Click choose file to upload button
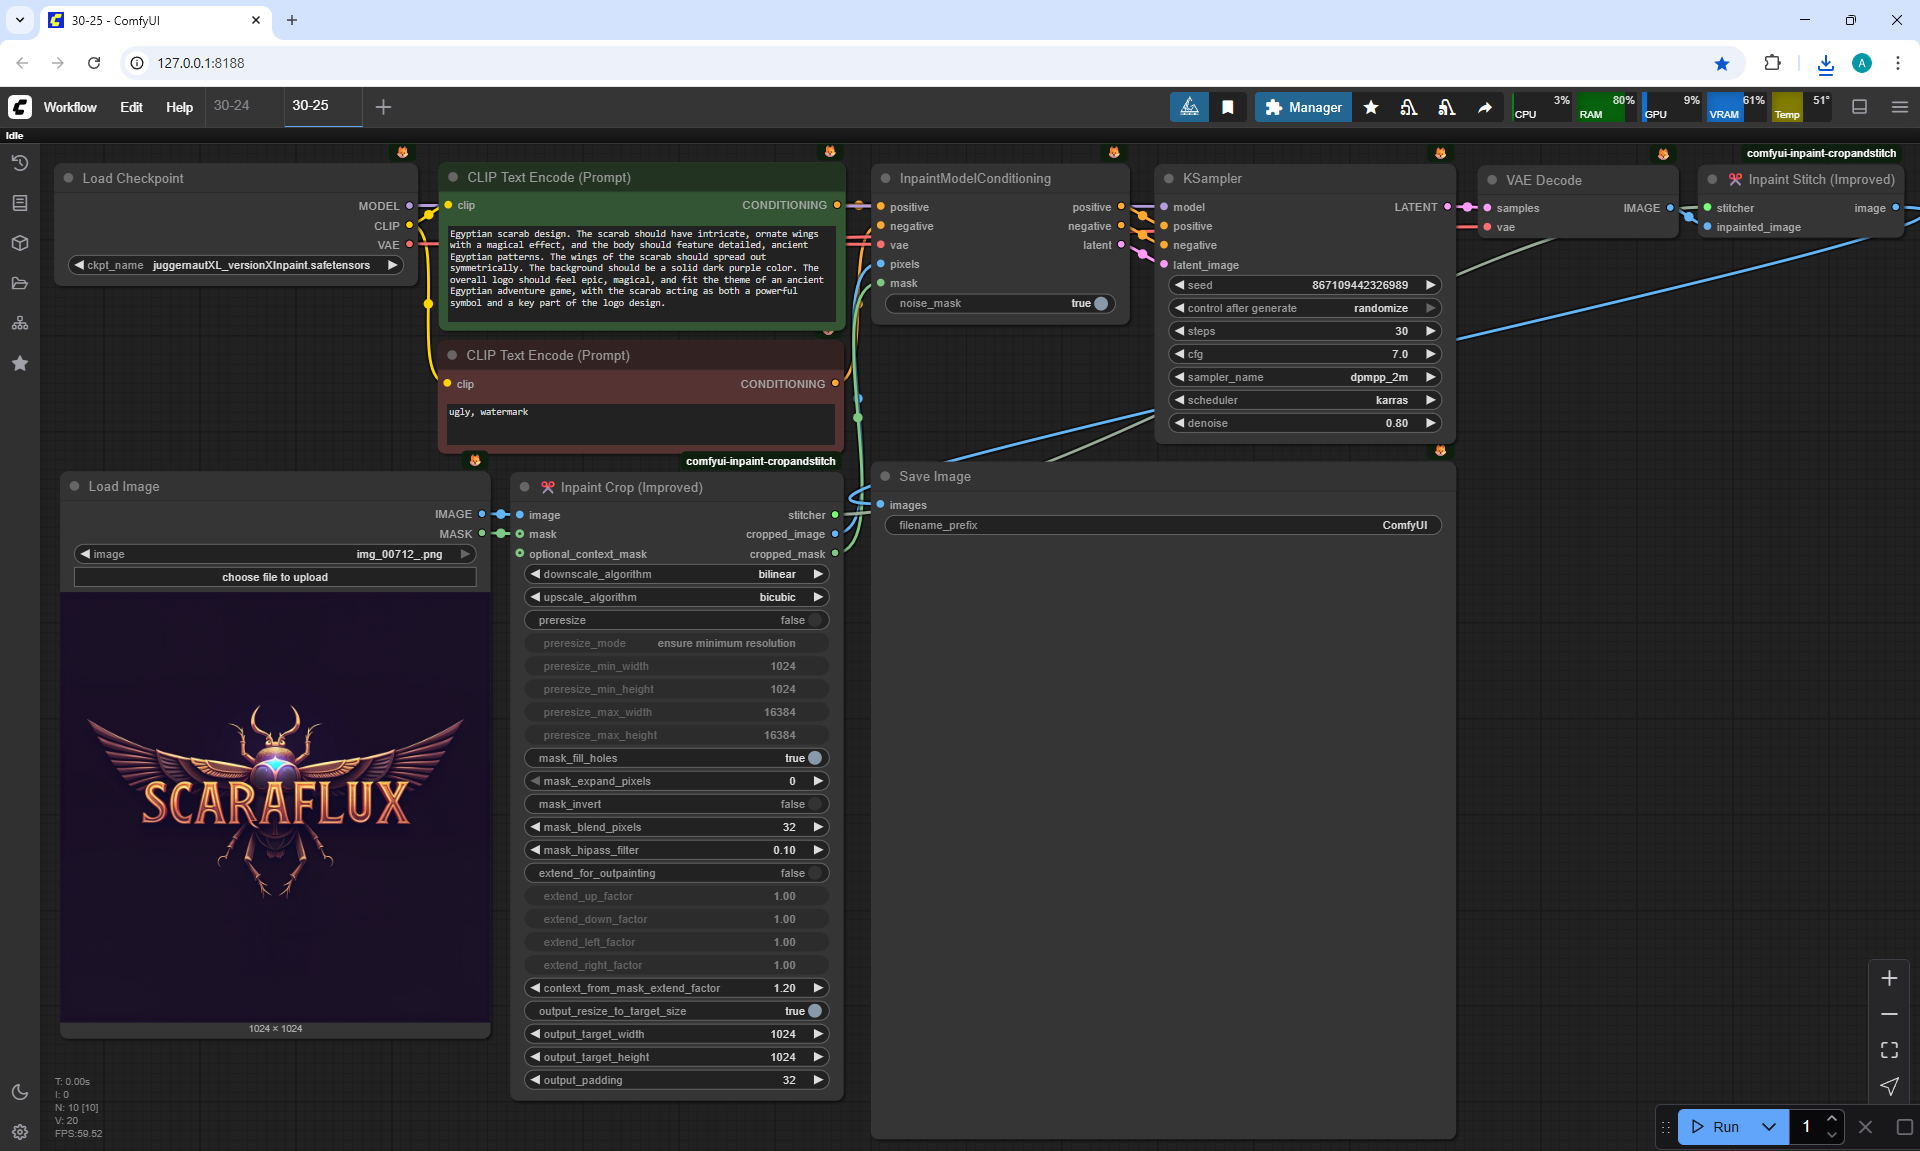The width and height of the screenshot is (1920, 1151). click(275, 577)
